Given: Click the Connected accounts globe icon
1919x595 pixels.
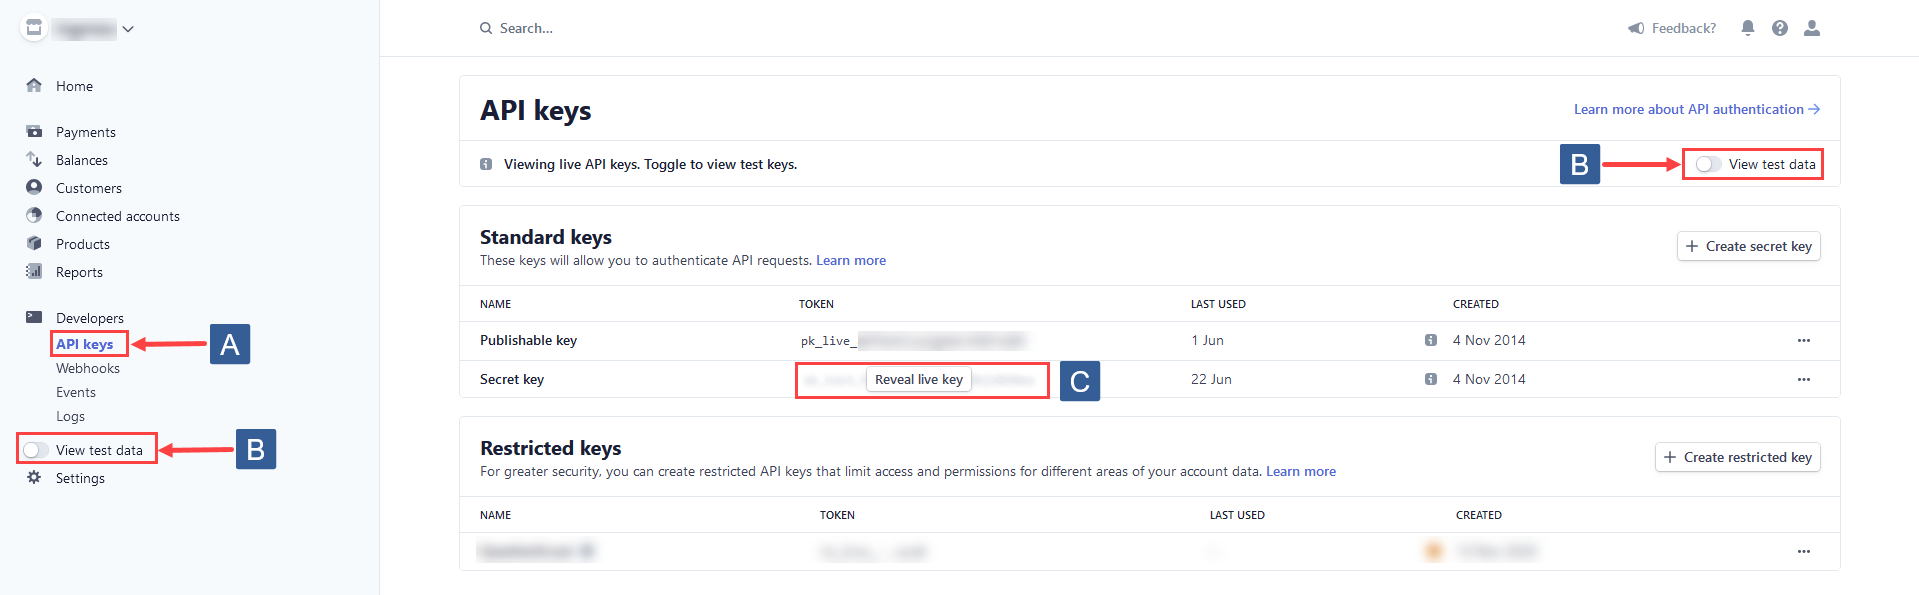Looking at the screenshot, I should pyautogui.click(x=34, y=215).
